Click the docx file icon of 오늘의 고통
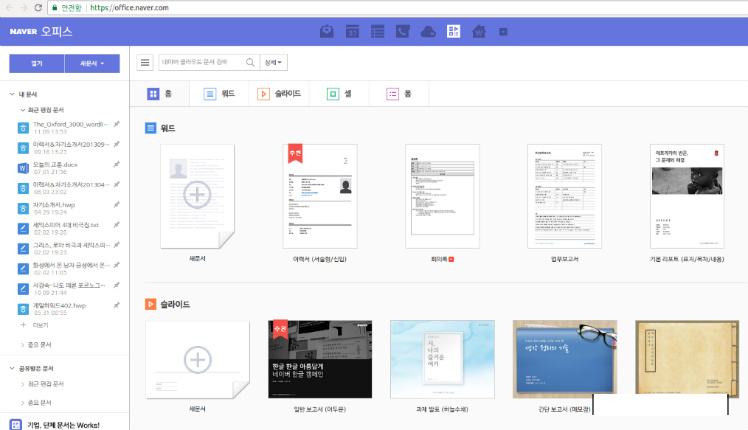This screenshot has width=748, height=430. (23, 168)
